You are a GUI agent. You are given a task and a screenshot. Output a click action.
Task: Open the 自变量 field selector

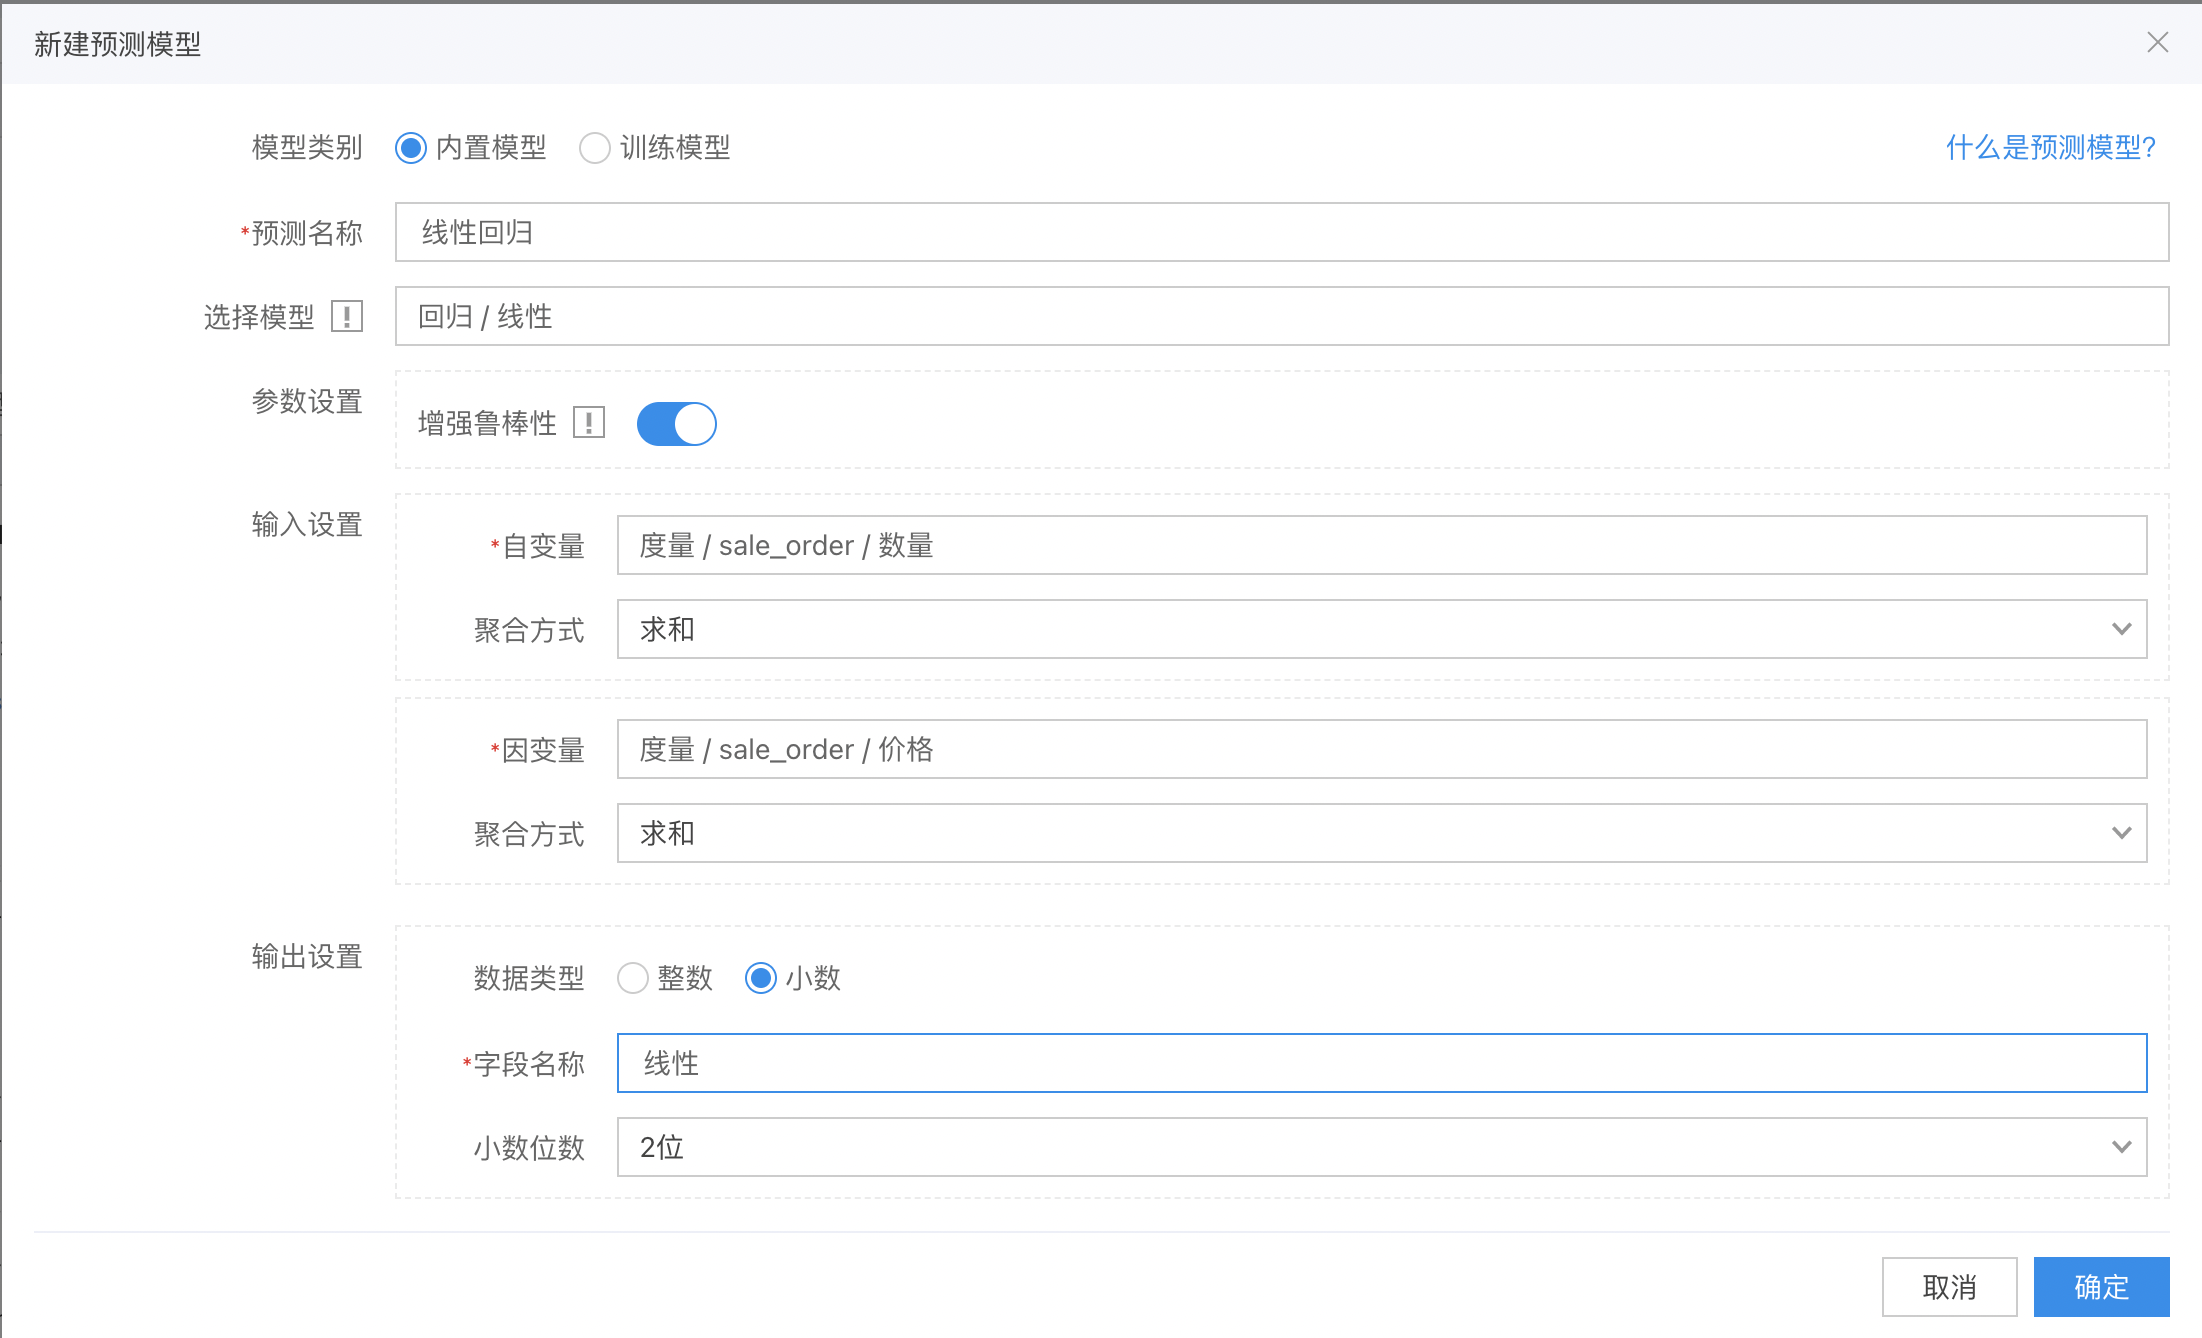point(1382,545)
